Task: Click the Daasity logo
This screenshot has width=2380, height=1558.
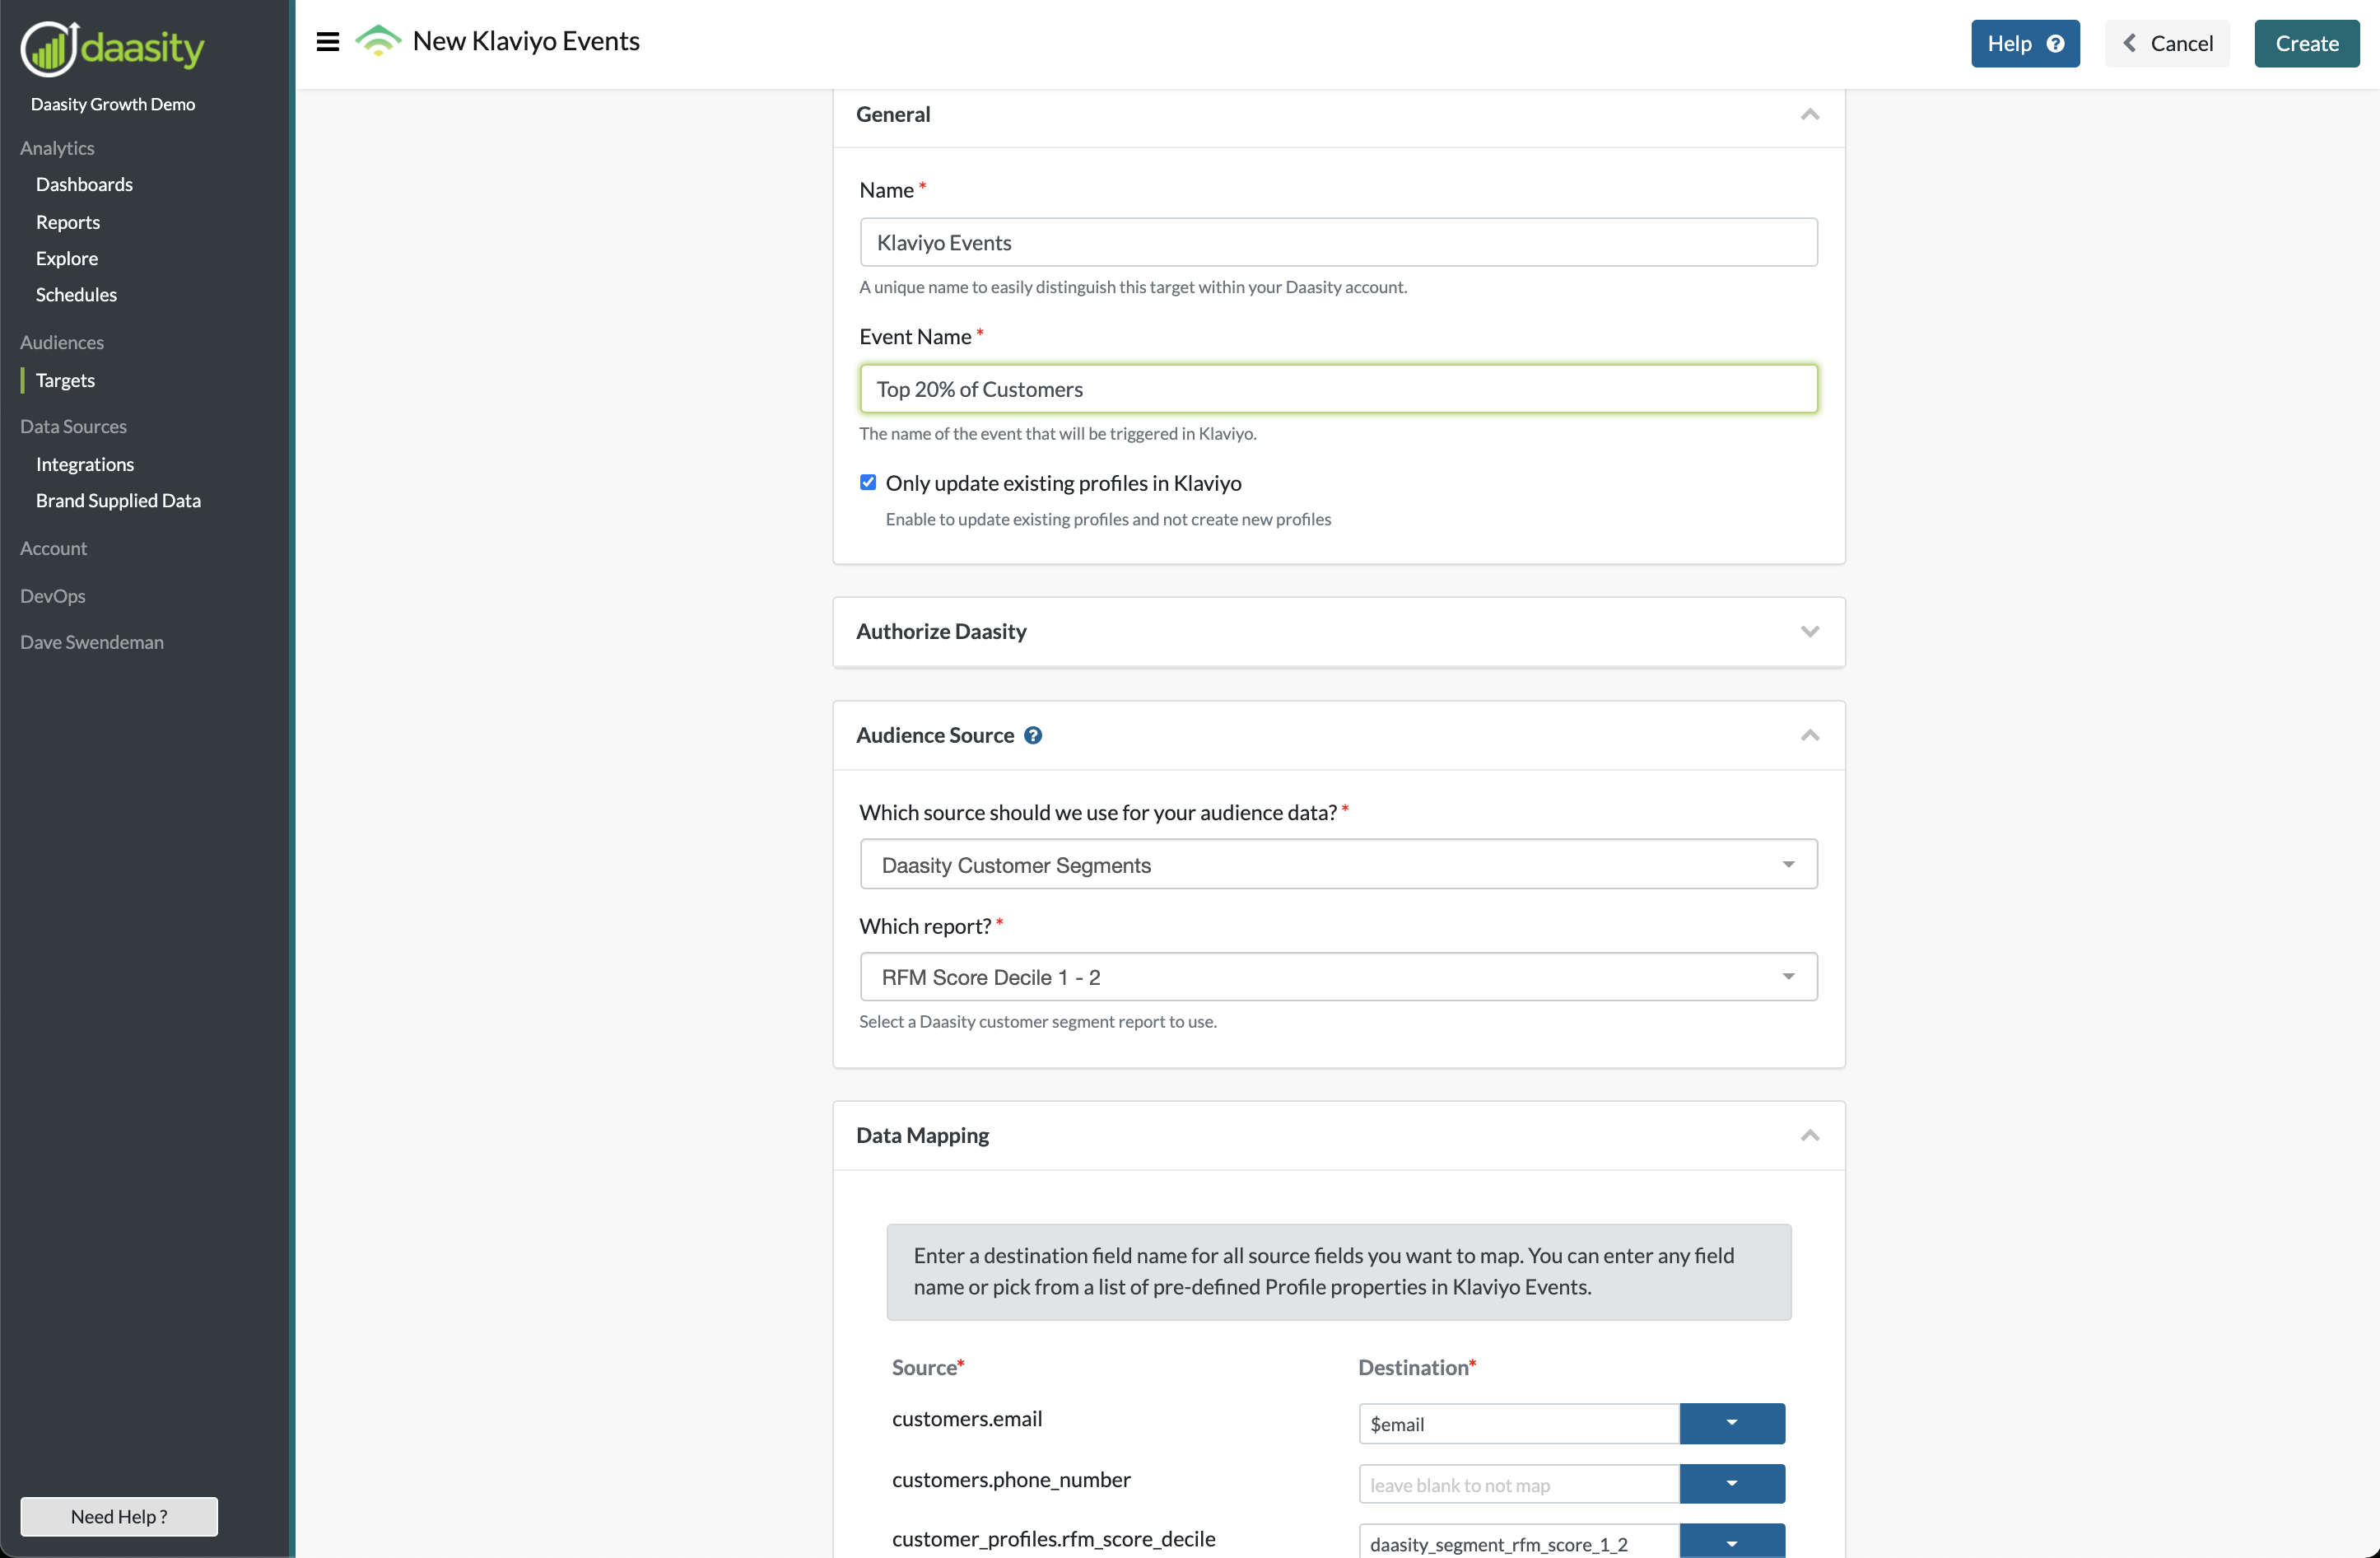Action: [x=112, y=47]
